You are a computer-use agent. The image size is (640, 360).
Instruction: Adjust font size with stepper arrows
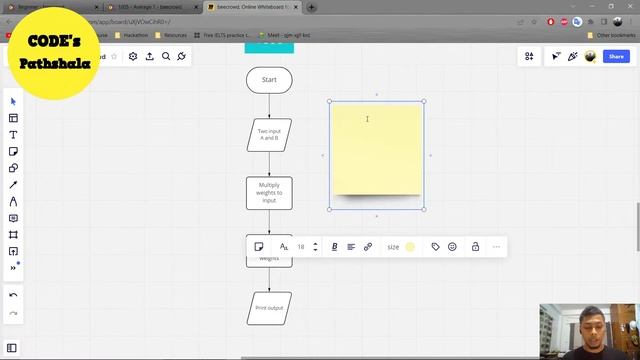315,247
